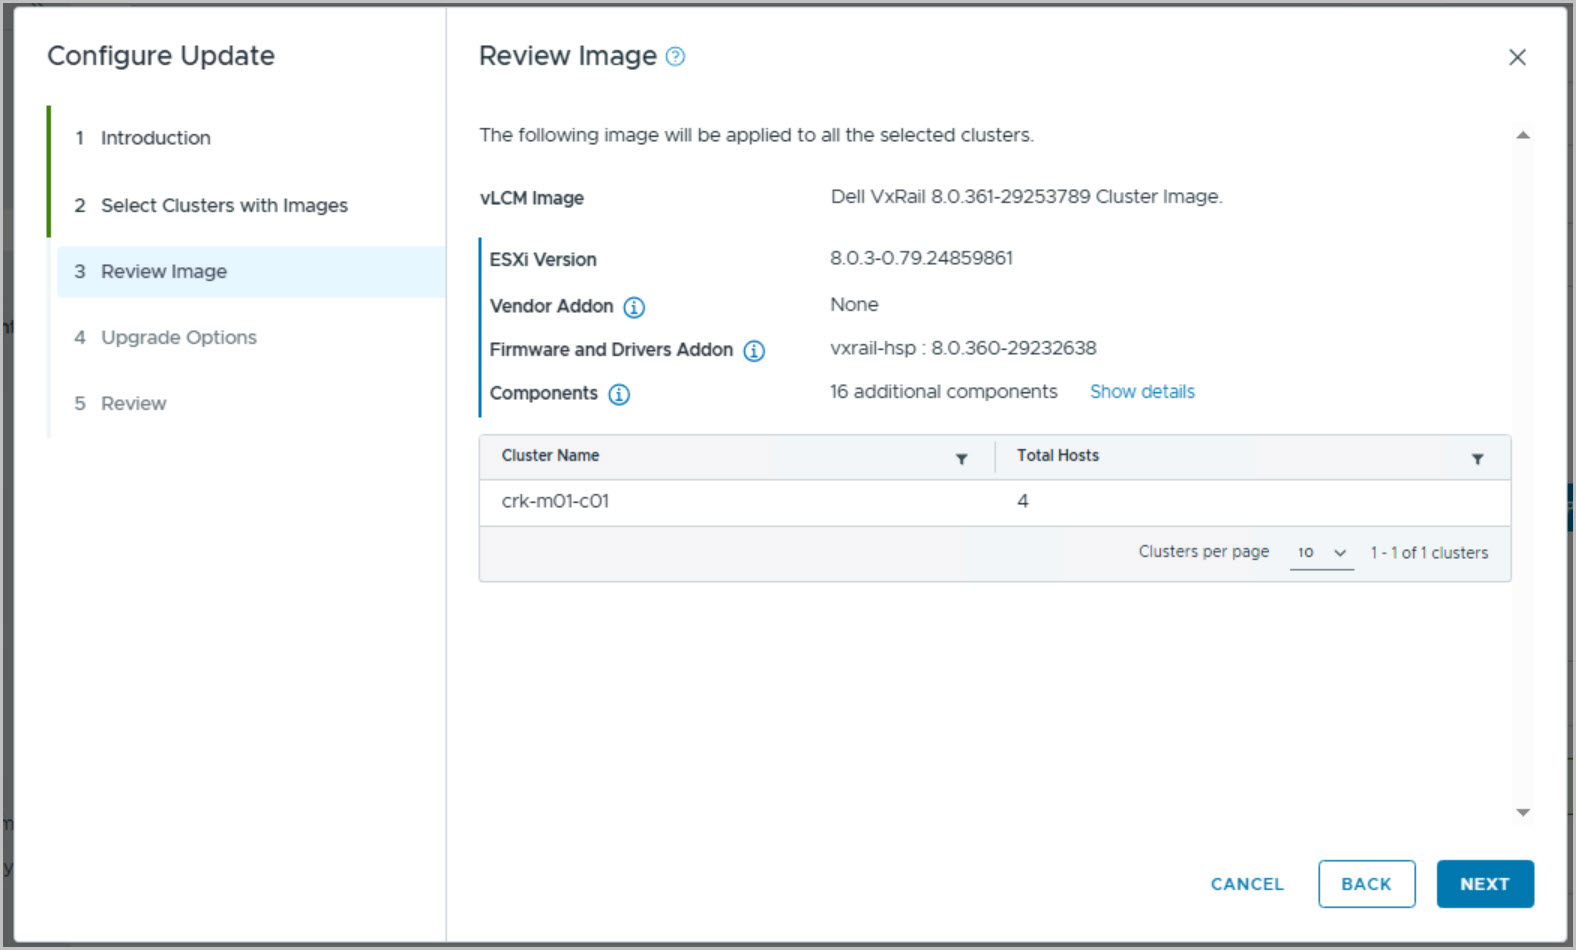Open the Cluster Name column filter
The width and height of the screenshot is (1576, 950).
tap(961, 459)
